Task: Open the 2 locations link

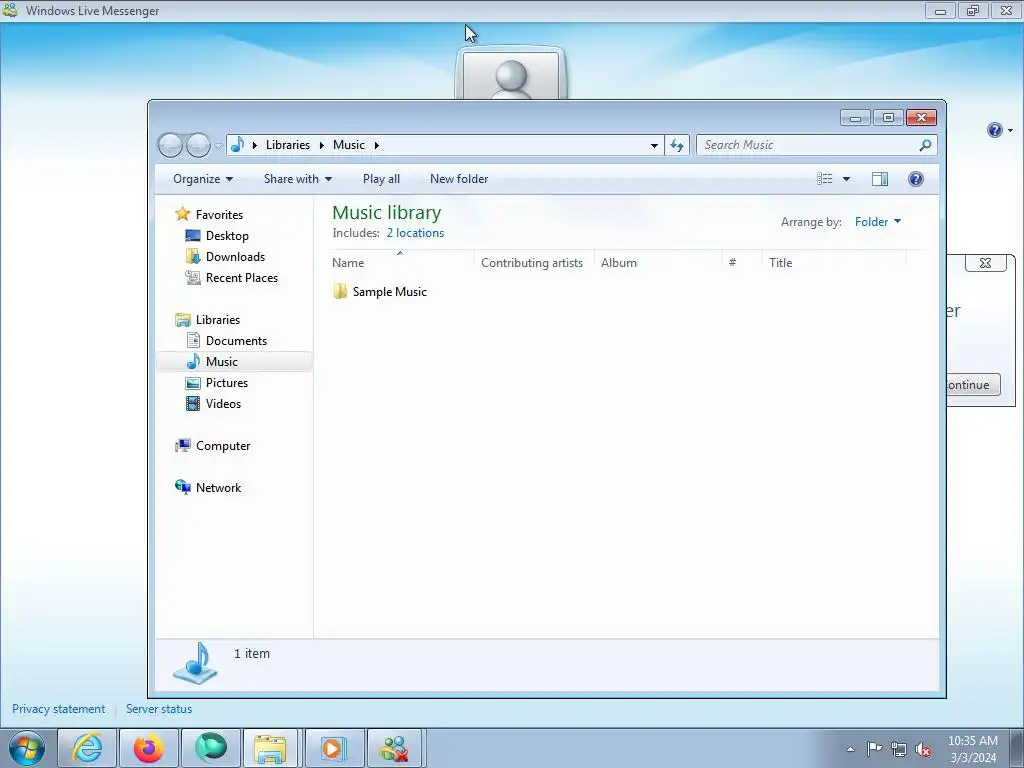Action: [415, 233]
